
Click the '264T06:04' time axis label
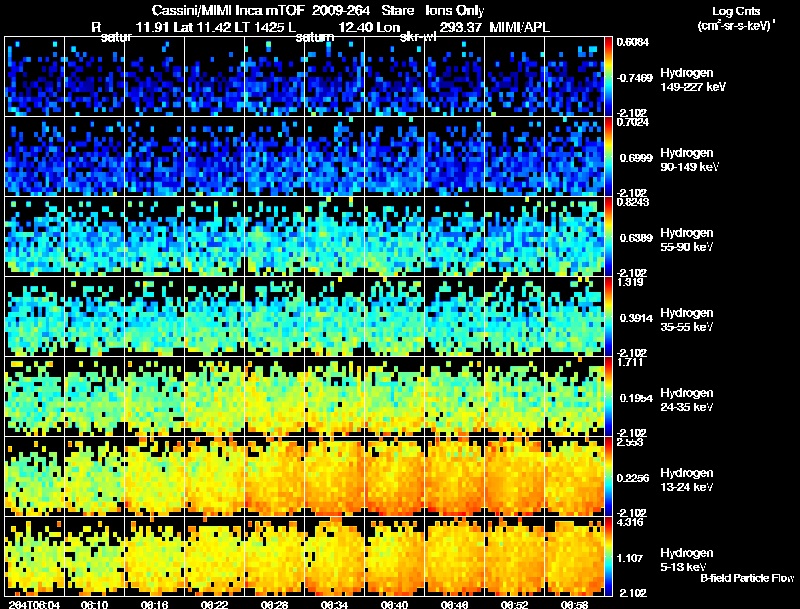(x=34, y=604)
